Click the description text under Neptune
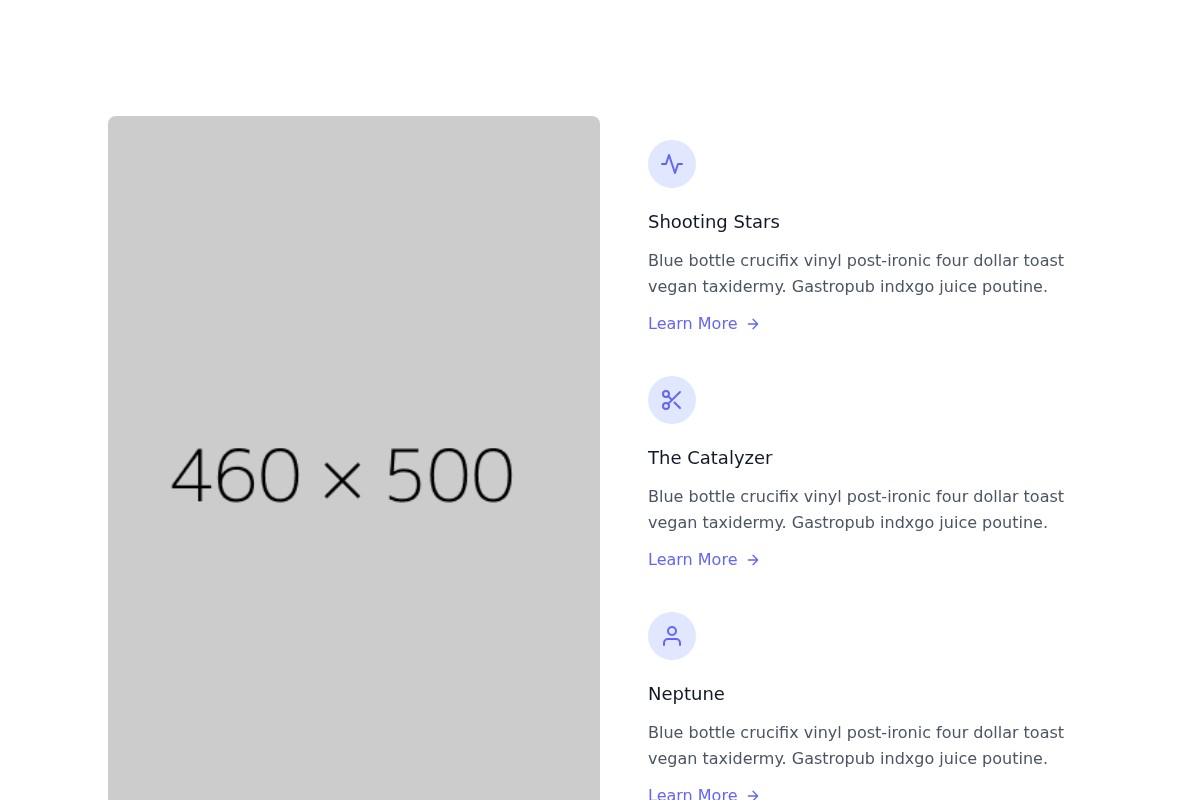Viewport: 1200px width, 800px height. 856,745
